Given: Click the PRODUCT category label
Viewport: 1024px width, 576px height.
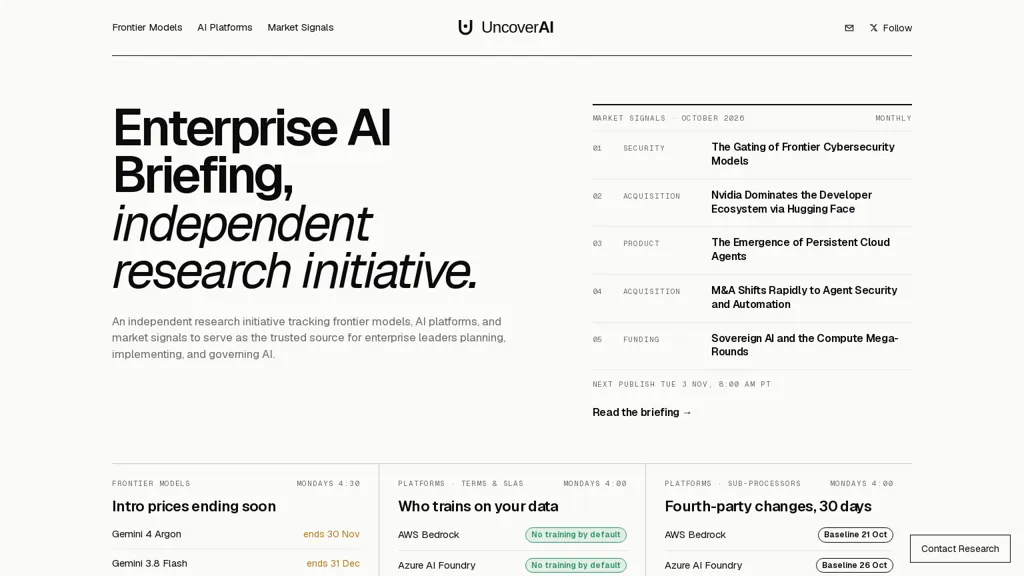Looking at the screenshot, I should point(641,244).
